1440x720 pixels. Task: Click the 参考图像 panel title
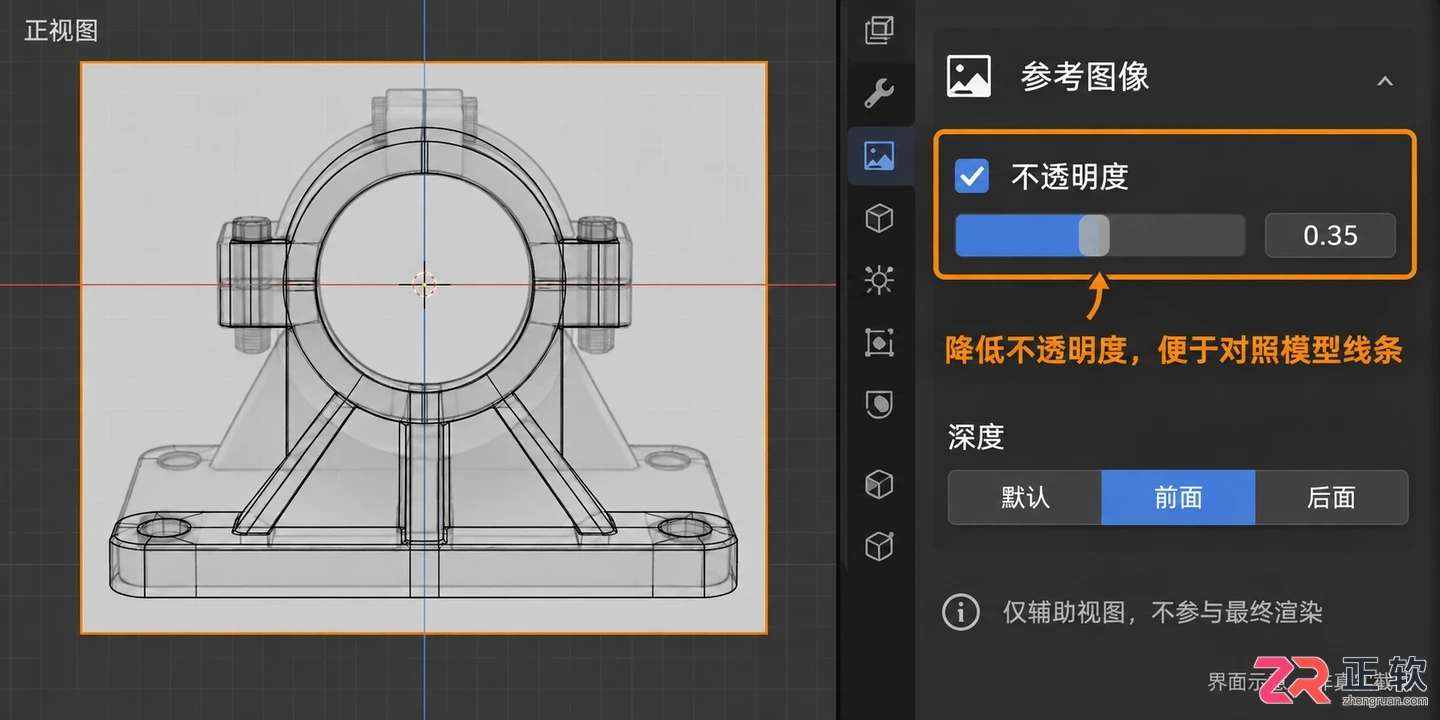1085,76
